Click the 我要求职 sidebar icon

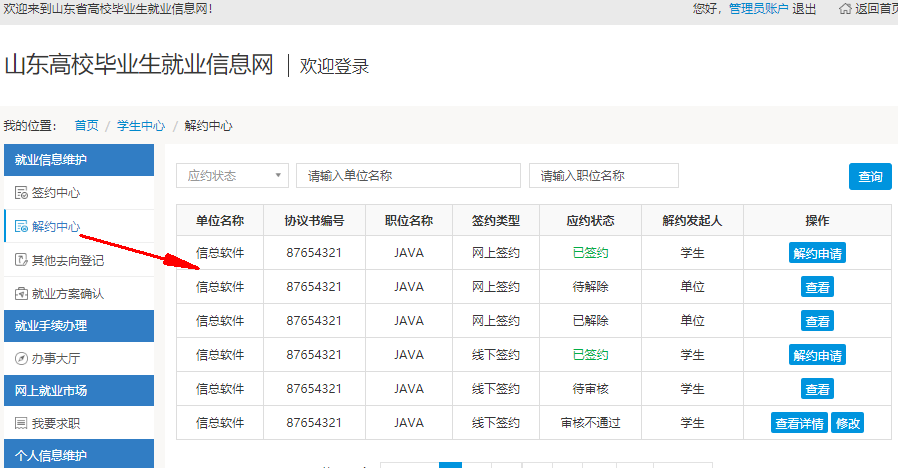(x=21, y=424)
